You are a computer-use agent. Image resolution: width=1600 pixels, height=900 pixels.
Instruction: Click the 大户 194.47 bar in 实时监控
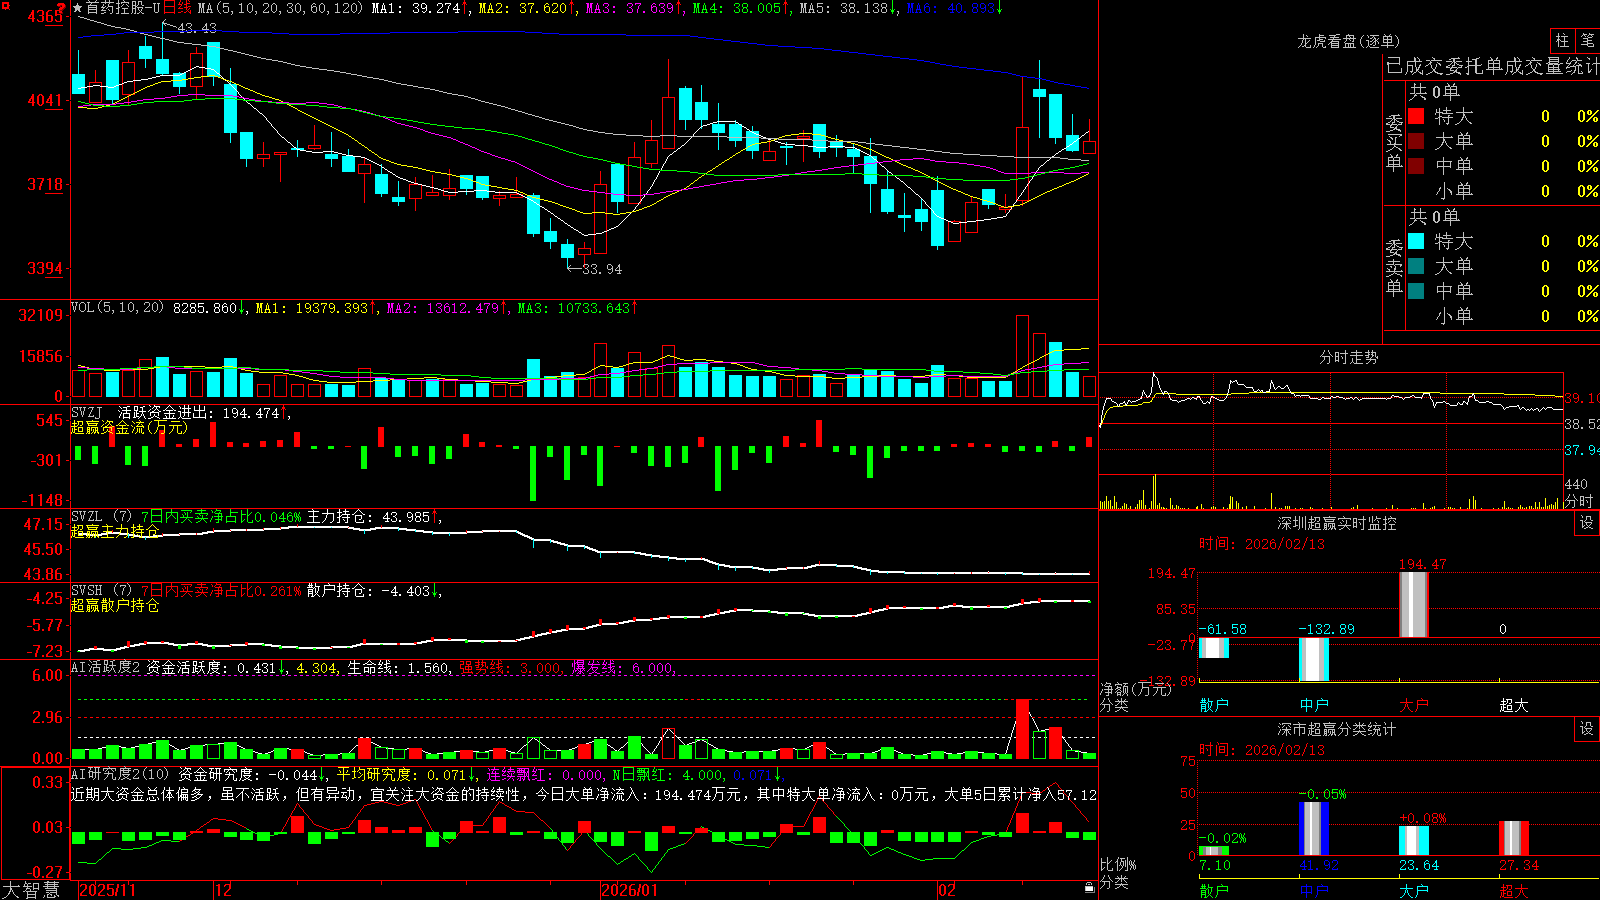point(1414,604)
